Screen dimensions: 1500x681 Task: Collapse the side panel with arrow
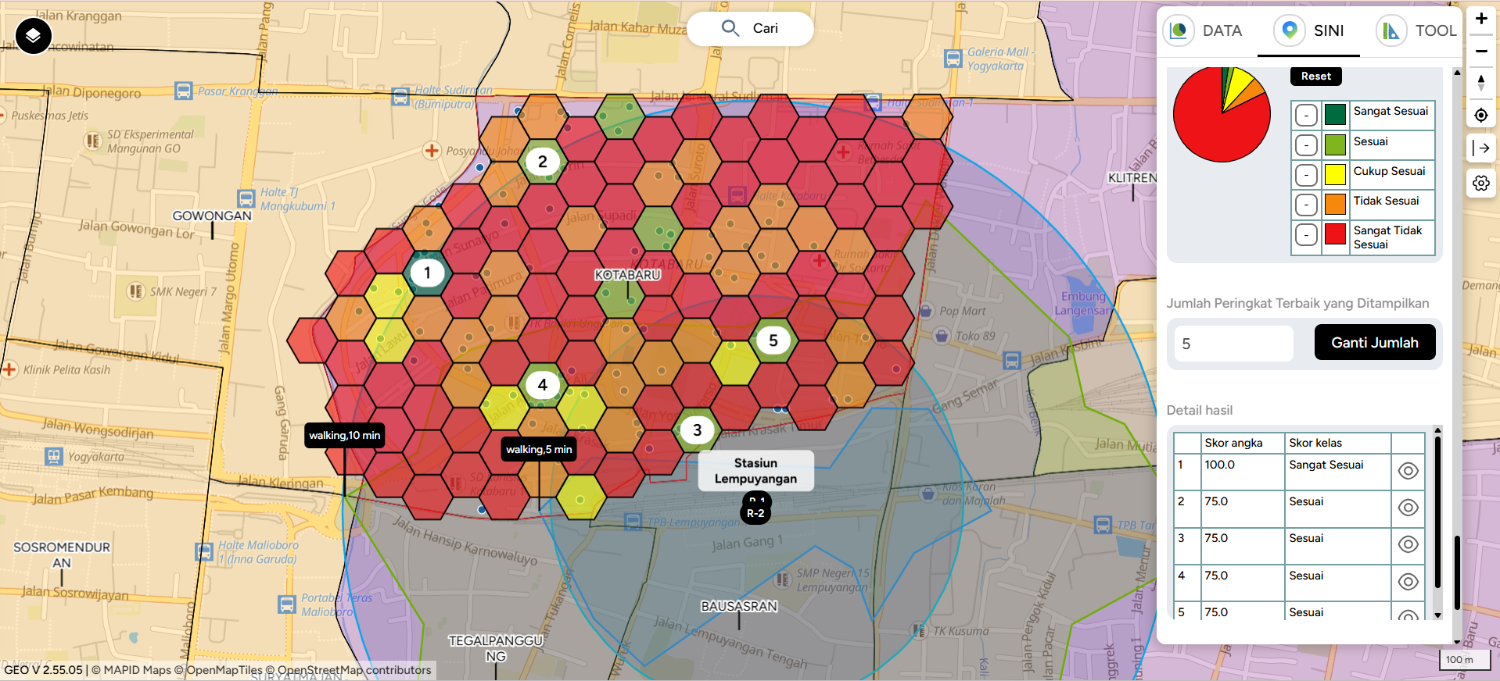[x=1481, y=148]
